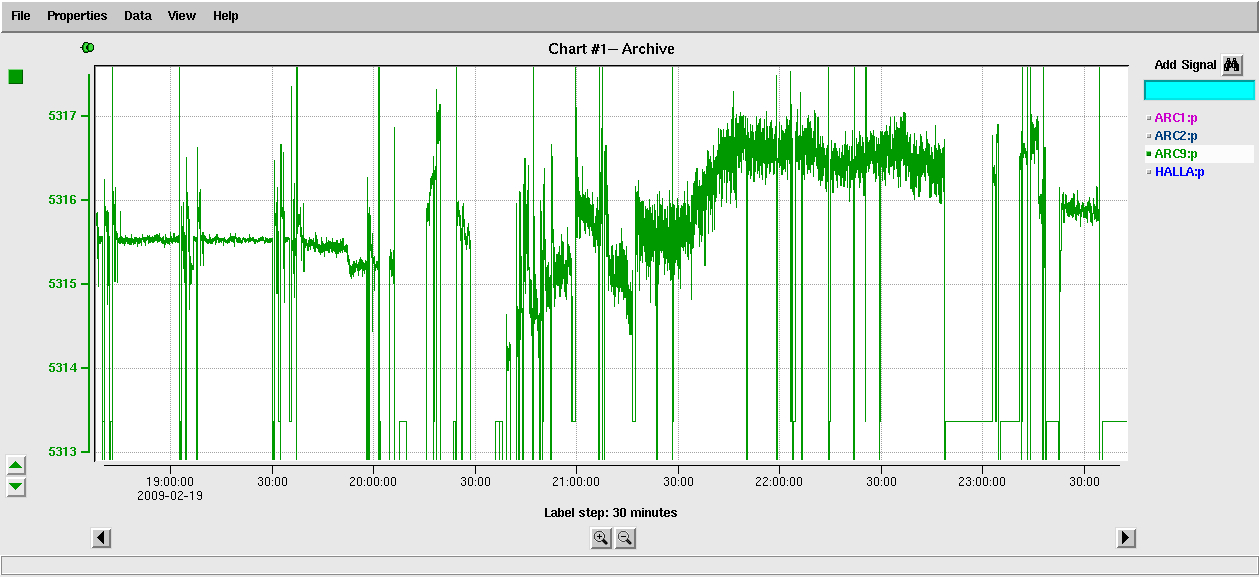Open the Properties menu
The height and width of the screenshot is (577, 1259).
(77, 16)
